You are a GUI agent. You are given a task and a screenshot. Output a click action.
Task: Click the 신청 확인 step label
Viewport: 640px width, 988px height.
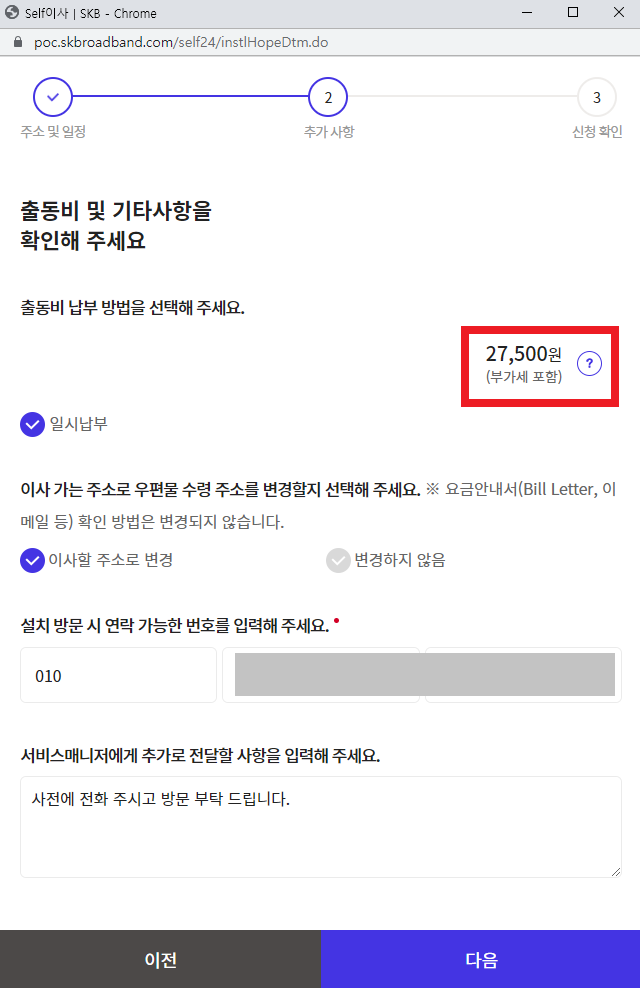597,132
